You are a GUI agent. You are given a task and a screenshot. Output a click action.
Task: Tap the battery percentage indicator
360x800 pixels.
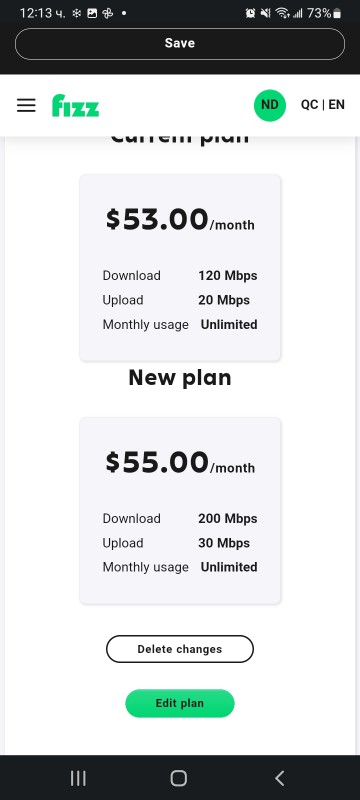(x=319, y=13)
